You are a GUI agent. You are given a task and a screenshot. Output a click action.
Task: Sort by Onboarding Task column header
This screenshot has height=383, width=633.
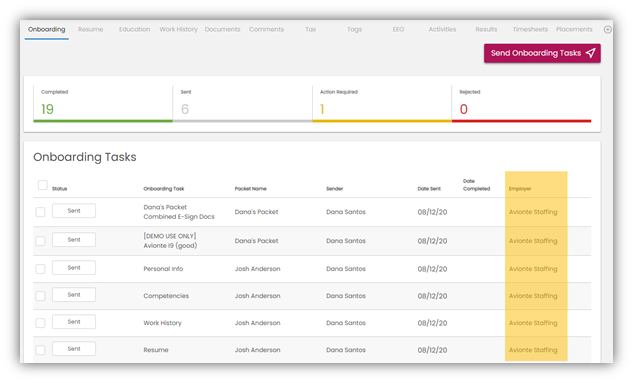pos(163,188)
